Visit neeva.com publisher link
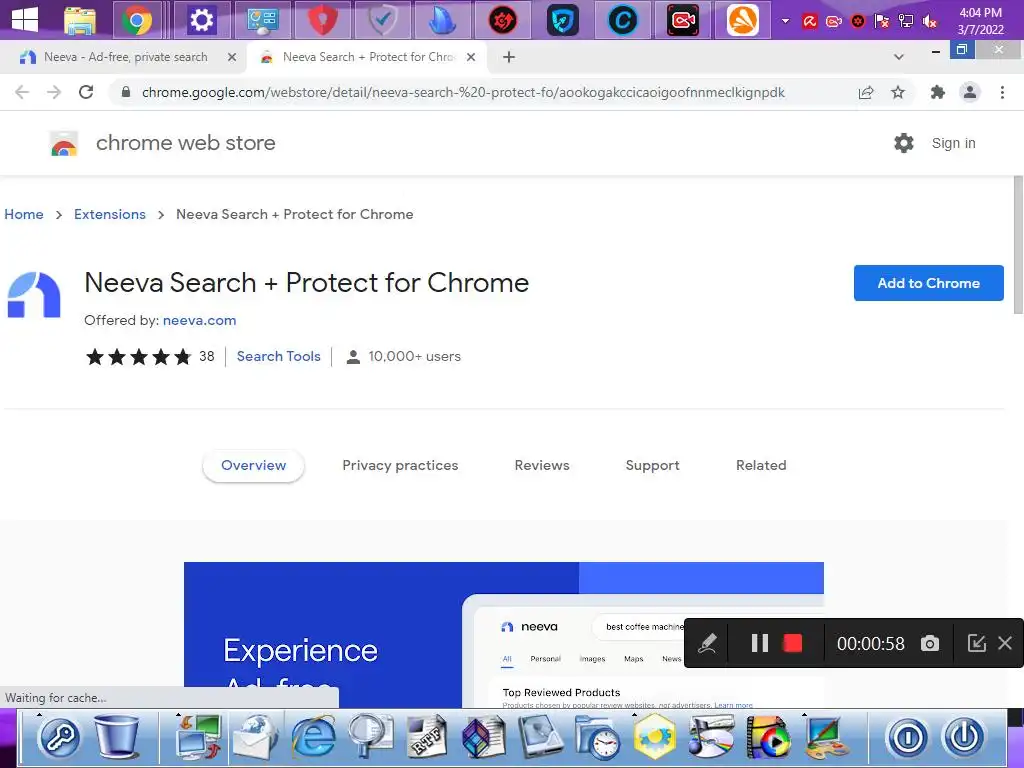1024x768 pixels. pos(199,321)
